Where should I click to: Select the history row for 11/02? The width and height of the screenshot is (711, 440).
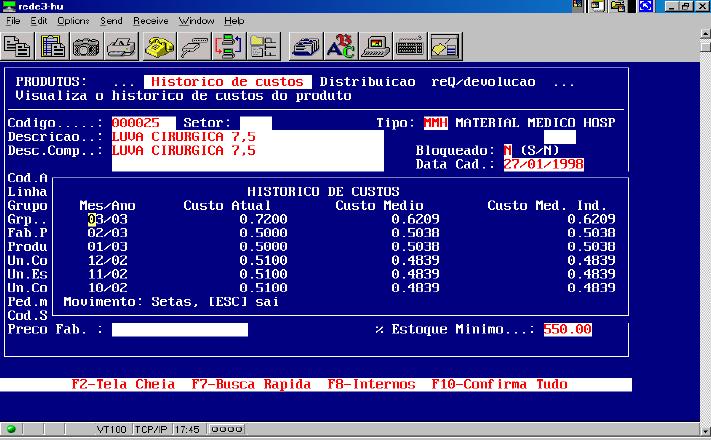tap(351, 274)
